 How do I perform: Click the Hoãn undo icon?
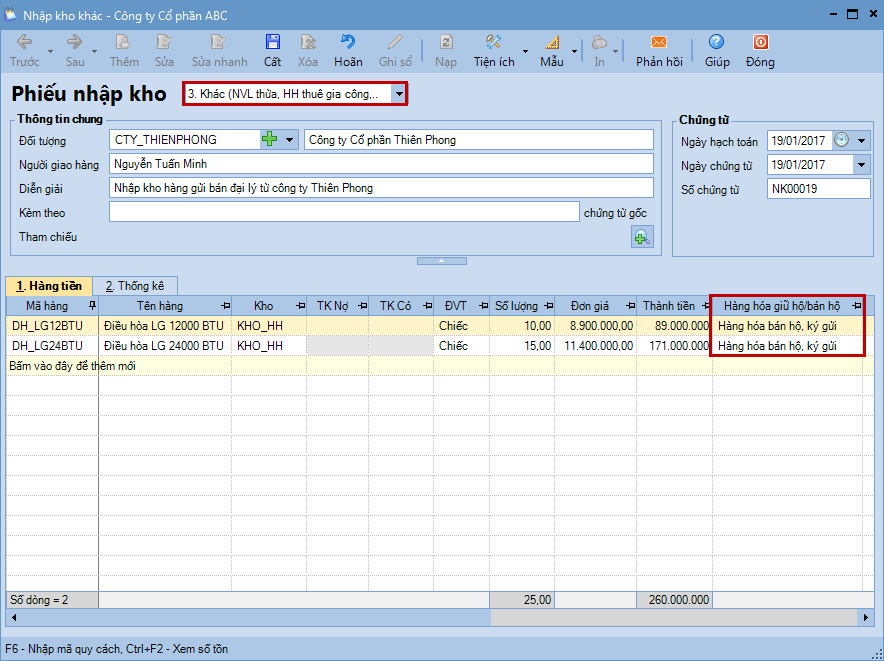(x=348, y=42)
